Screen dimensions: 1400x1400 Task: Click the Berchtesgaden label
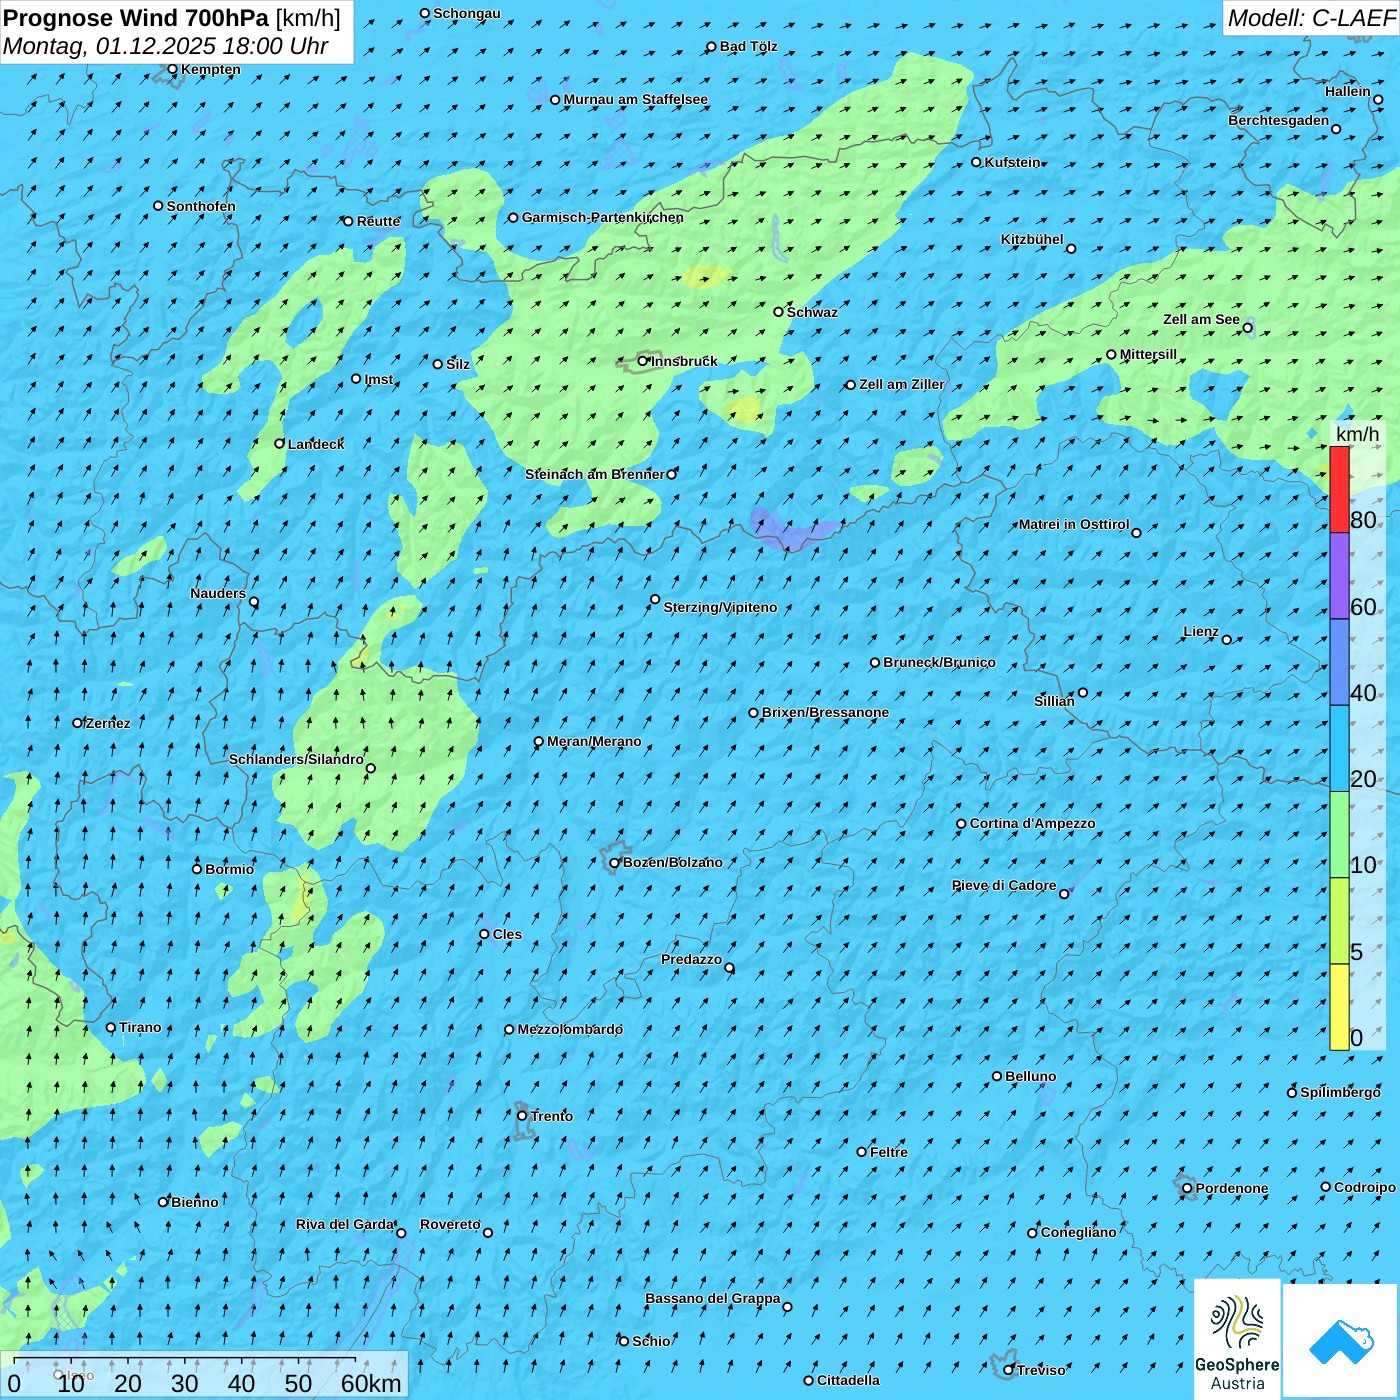(1279, 120)
